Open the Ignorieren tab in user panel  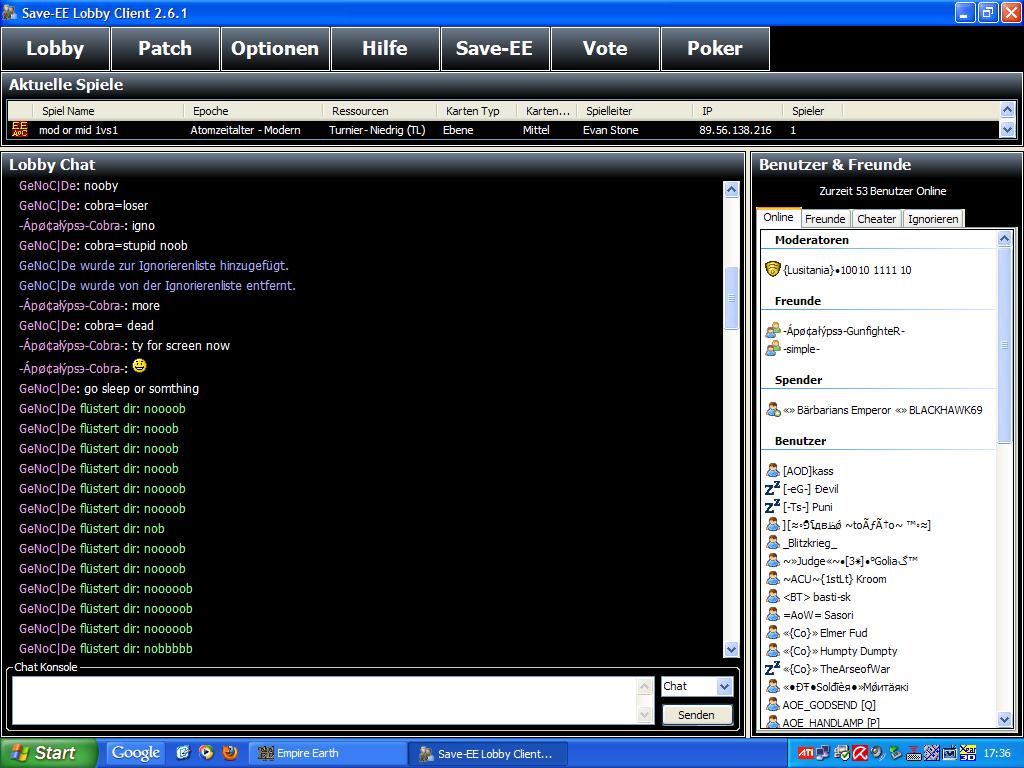click(x=933, y=219)
